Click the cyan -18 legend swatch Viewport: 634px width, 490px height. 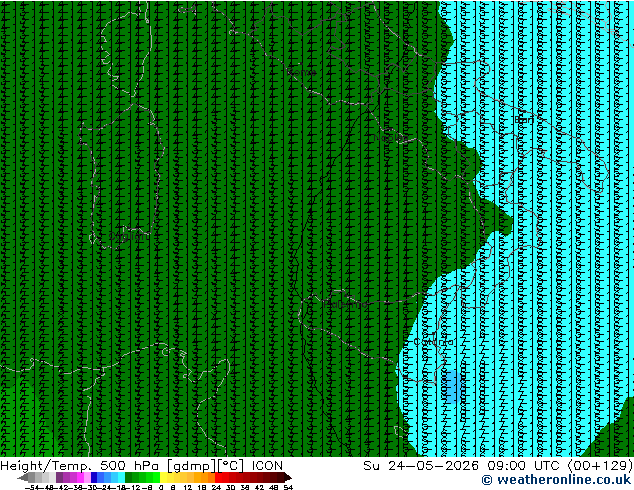(122, 477)
